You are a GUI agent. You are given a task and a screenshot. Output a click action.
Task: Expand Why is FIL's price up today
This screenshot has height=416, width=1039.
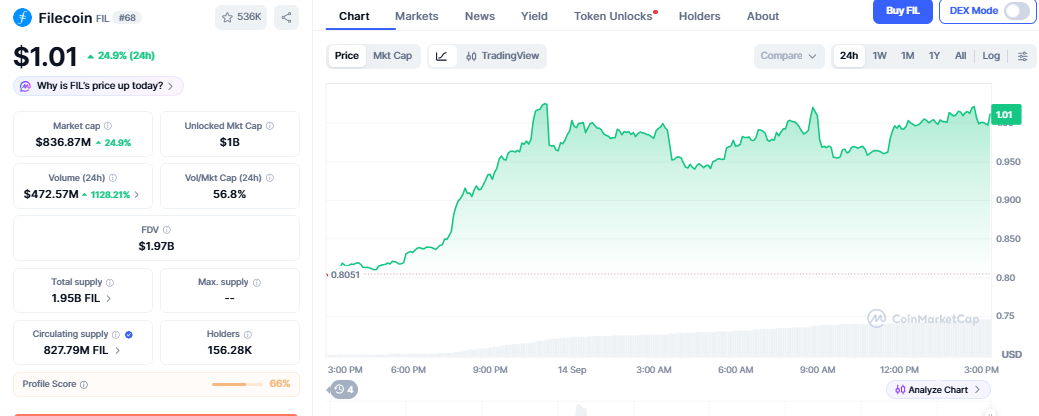(x=98, y=86)
